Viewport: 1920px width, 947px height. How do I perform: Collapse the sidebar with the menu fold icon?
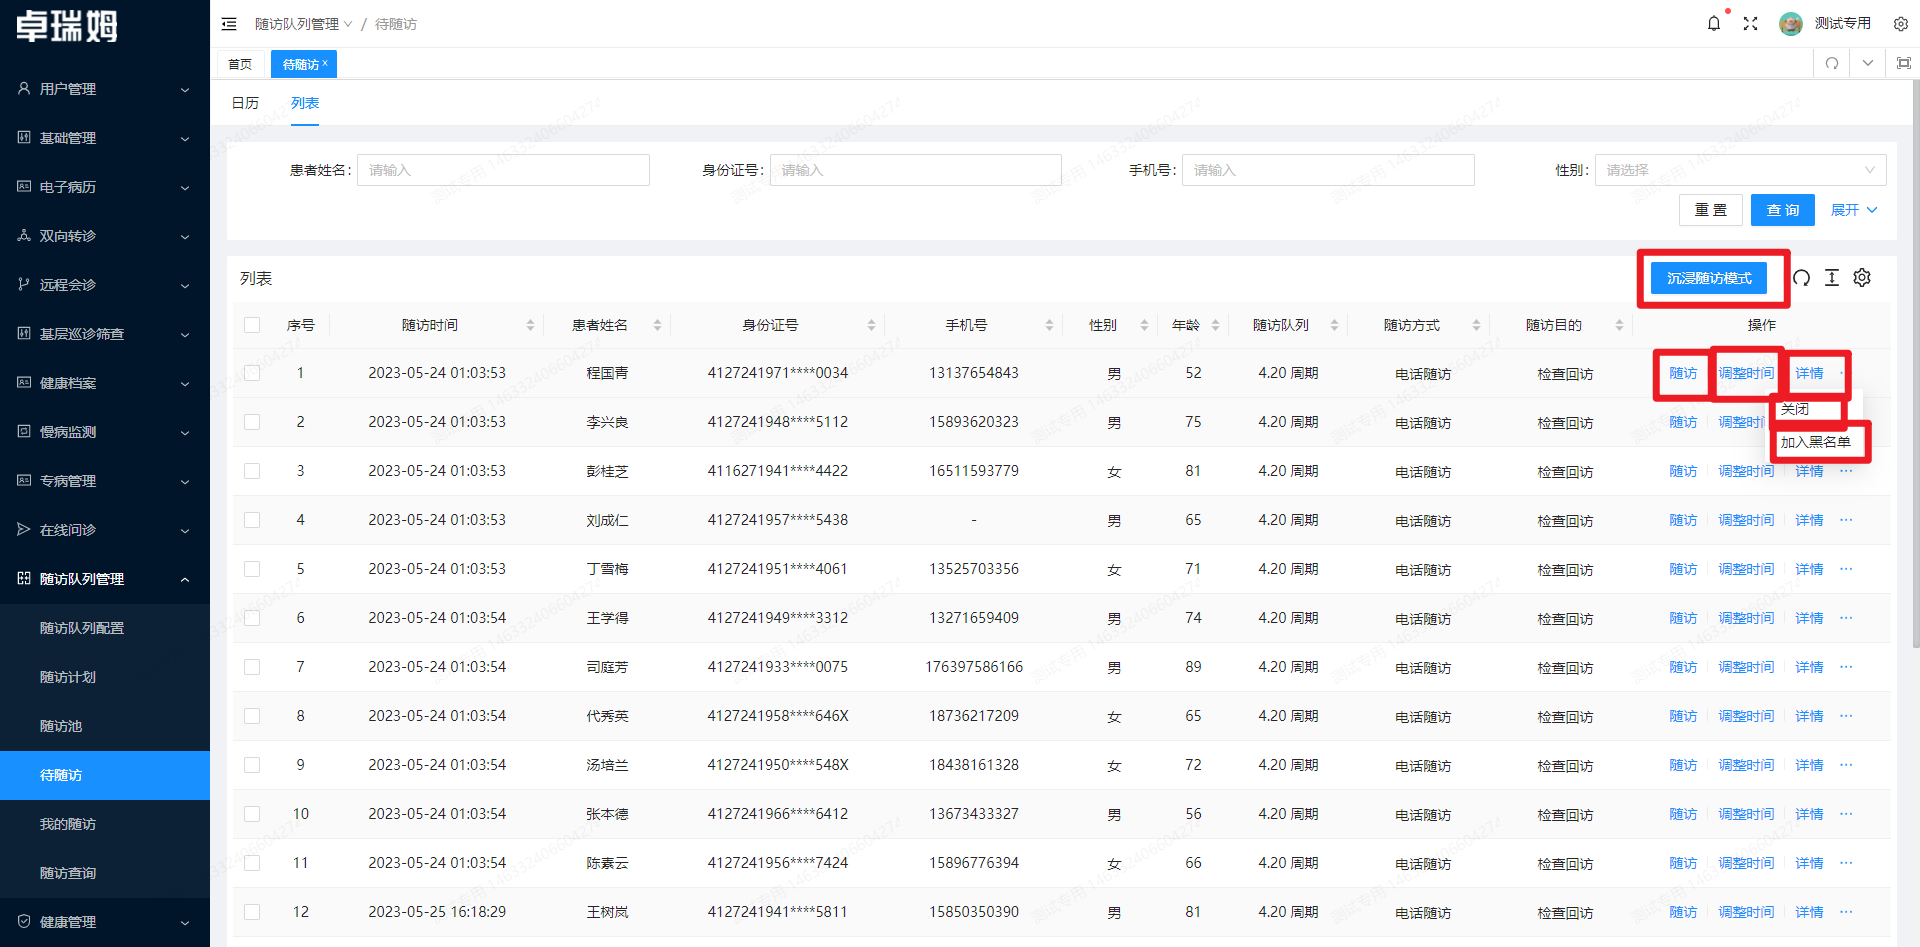(x=229, y=24)
